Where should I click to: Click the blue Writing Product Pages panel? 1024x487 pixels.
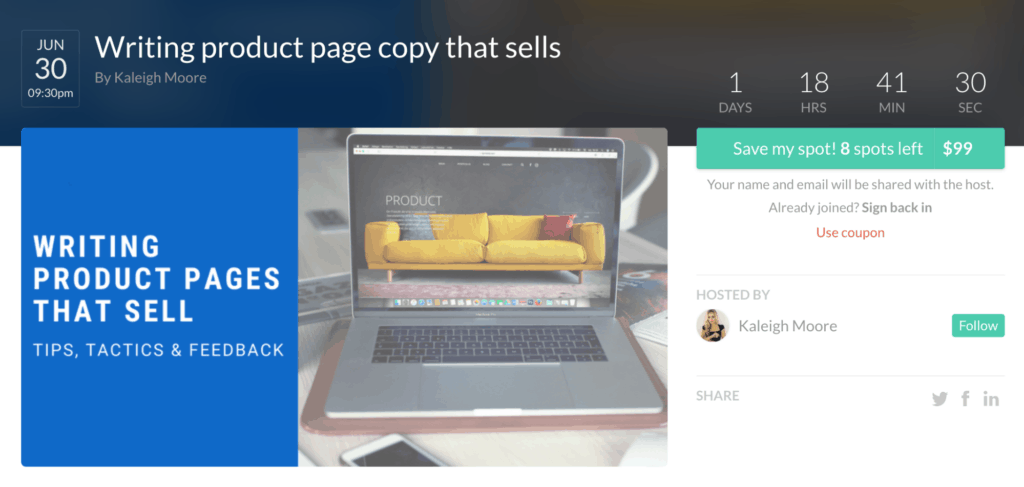click(x=159, y=297)
